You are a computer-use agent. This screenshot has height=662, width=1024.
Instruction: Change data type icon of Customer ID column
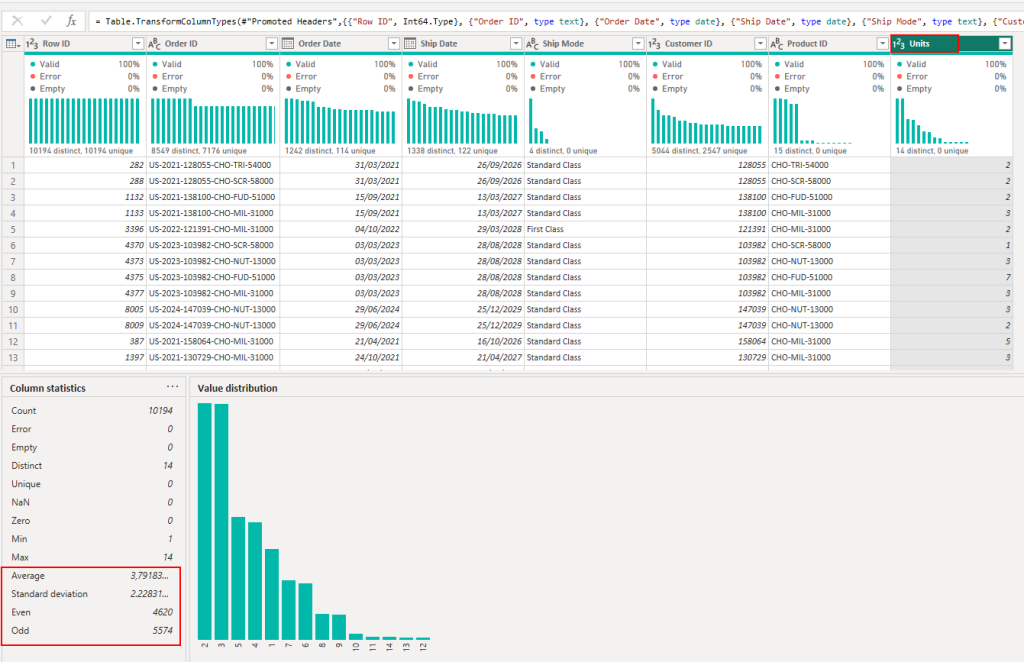654,44
